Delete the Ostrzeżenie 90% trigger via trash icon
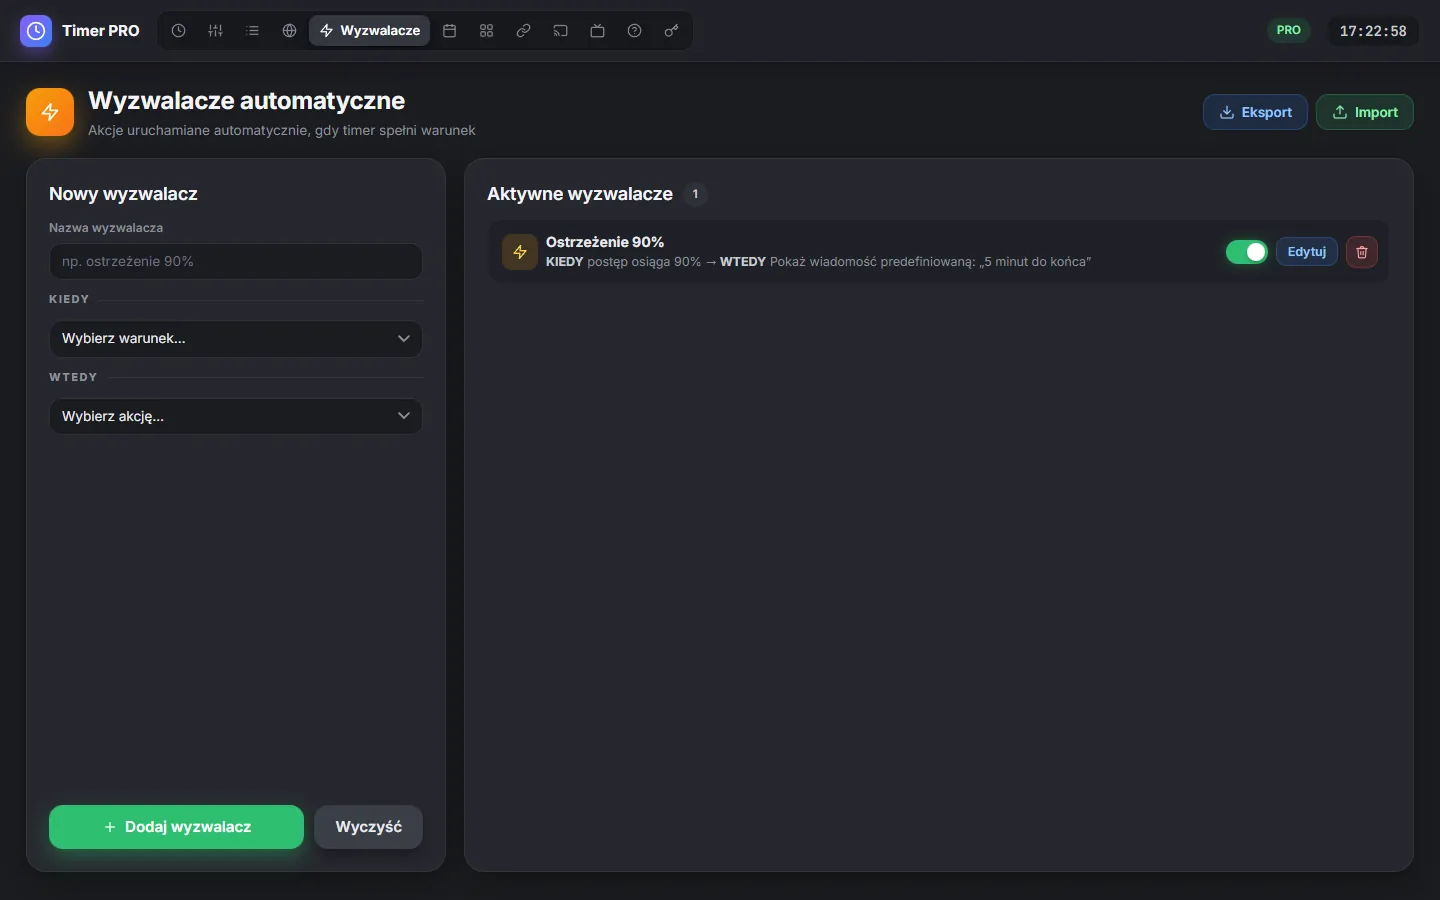This screenshot has height=900, width=1440. click(1362, 252)
